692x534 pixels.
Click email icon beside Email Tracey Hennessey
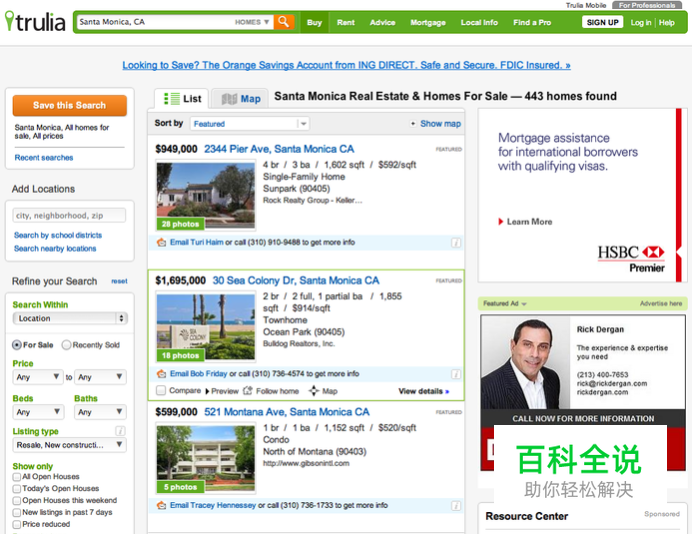[162, 505]
